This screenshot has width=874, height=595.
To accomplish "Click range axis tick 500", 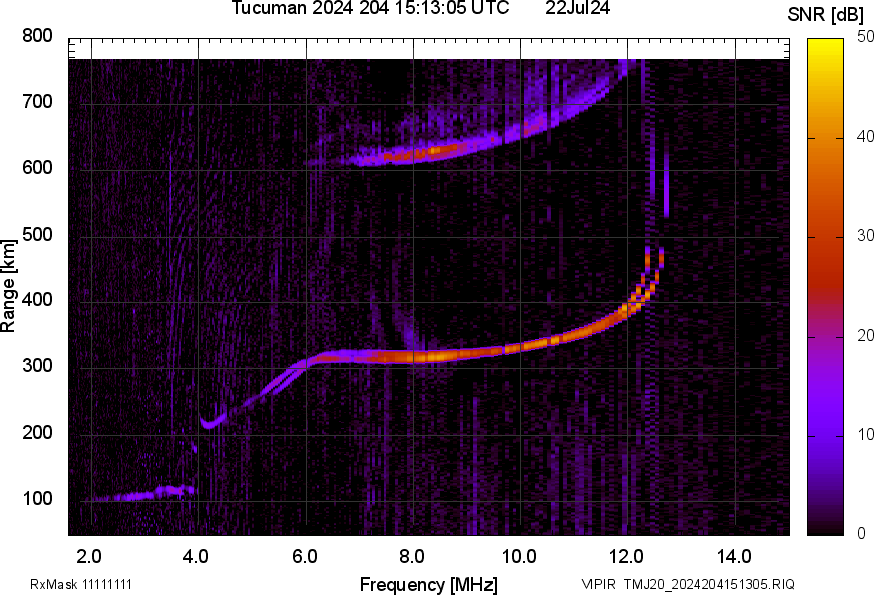I will [37, 234].
